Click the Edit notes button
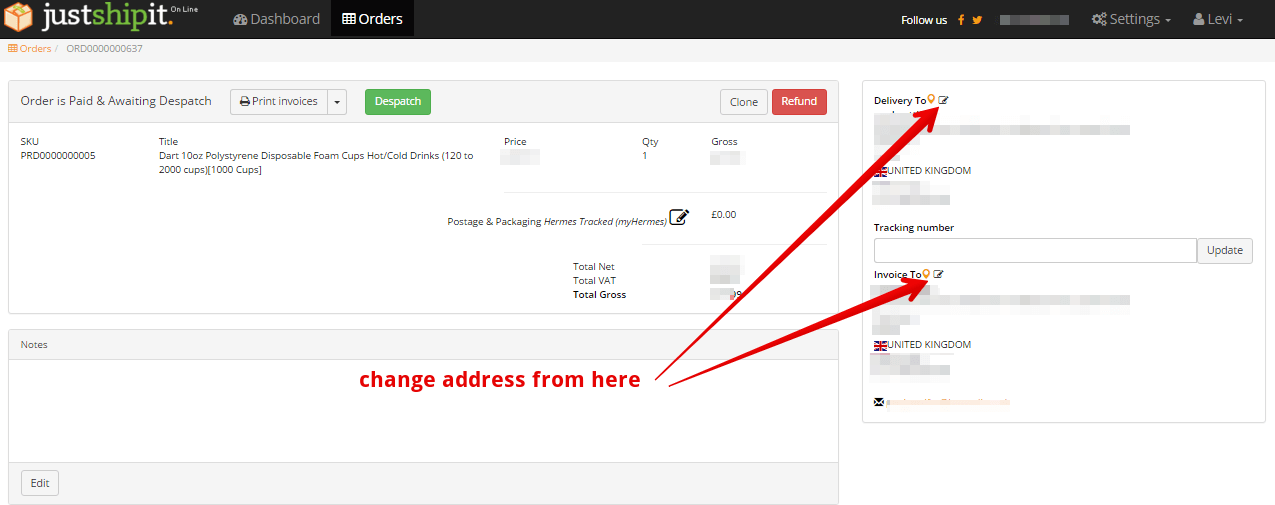The width and height of the screenshot is (1275, 505). (x=40, y=483)
